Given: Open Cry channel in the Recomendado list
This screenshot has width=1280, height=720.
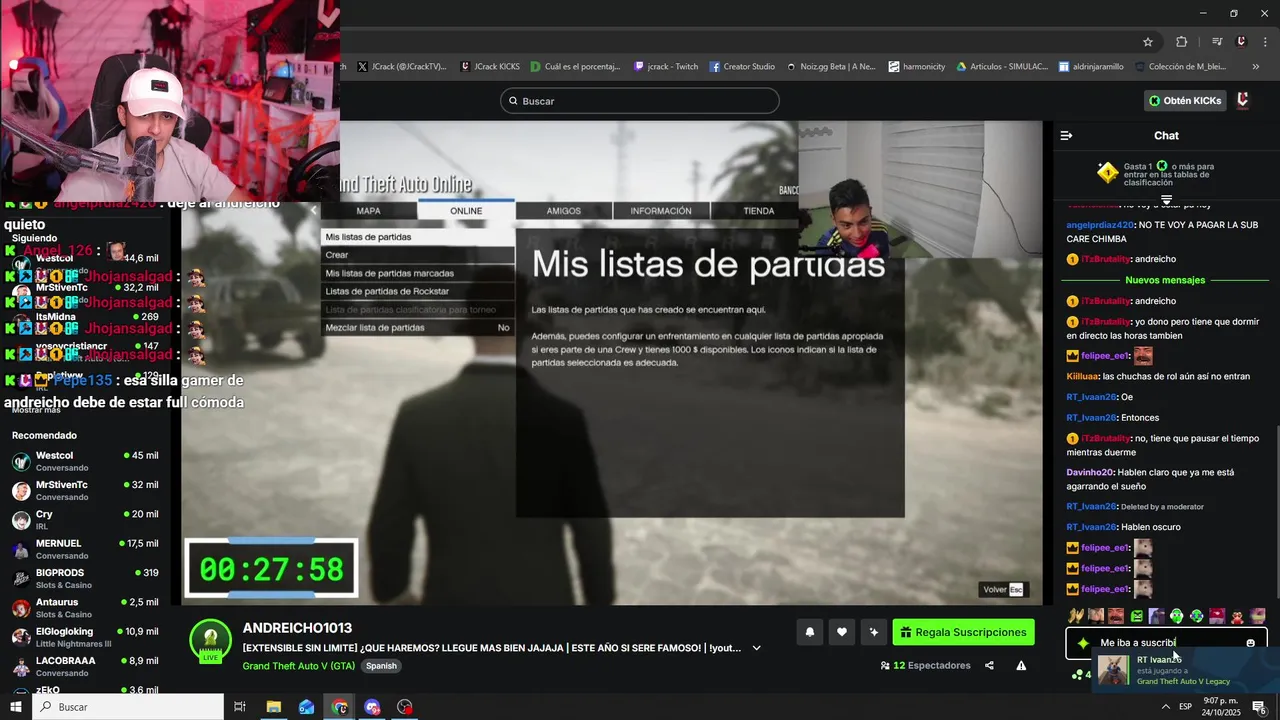Looking at the screenshot, I should point(85,520).
